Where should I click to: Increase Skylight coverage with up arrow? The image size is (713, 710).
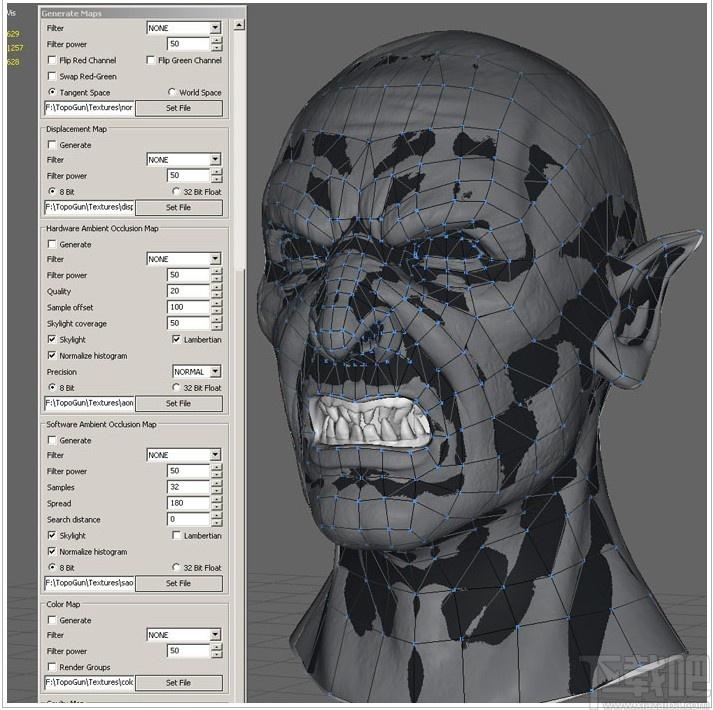(x=217, y=320)
